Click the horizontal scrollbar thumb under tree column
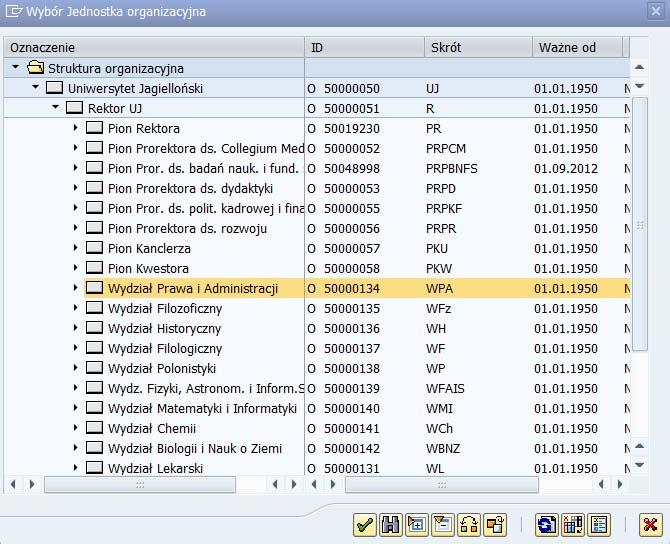This screenshot has height=544, width=670. point(140,485)
